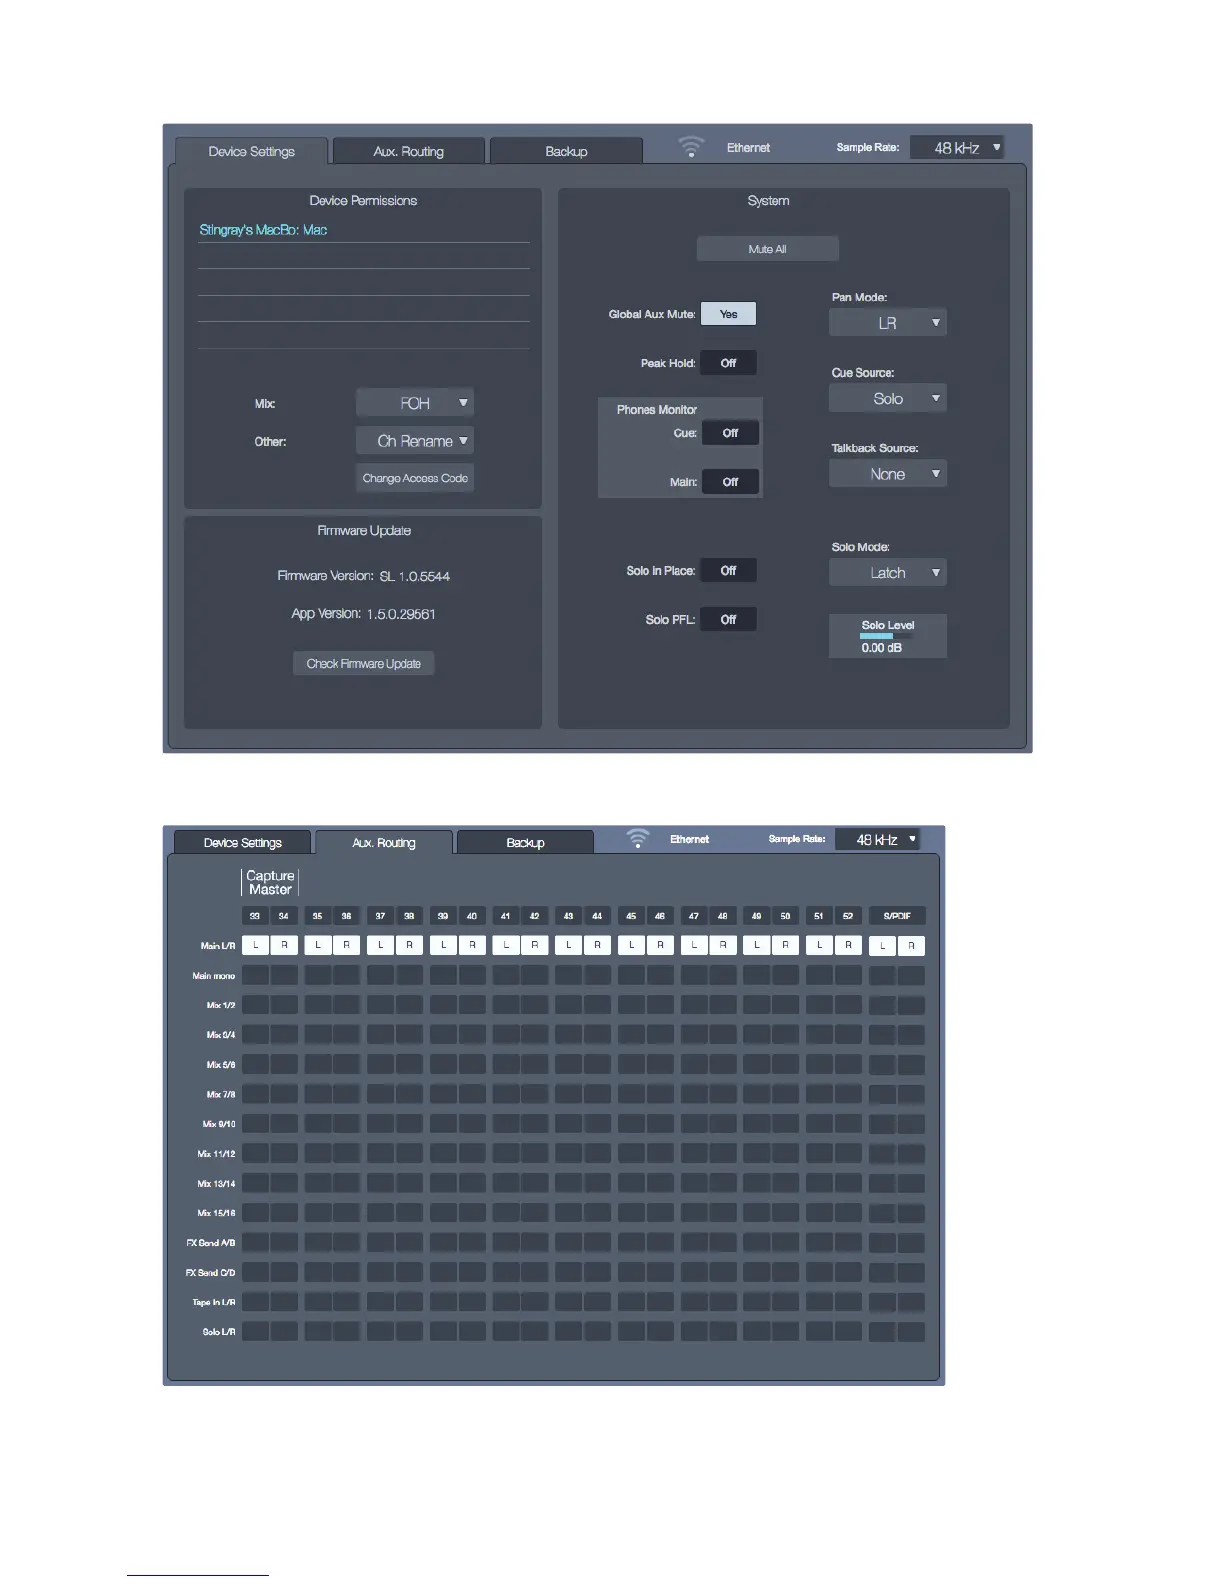
Task: Toggle Main L/R R cell under column 34
Action: pyautogui.click(x=284, y=945)
